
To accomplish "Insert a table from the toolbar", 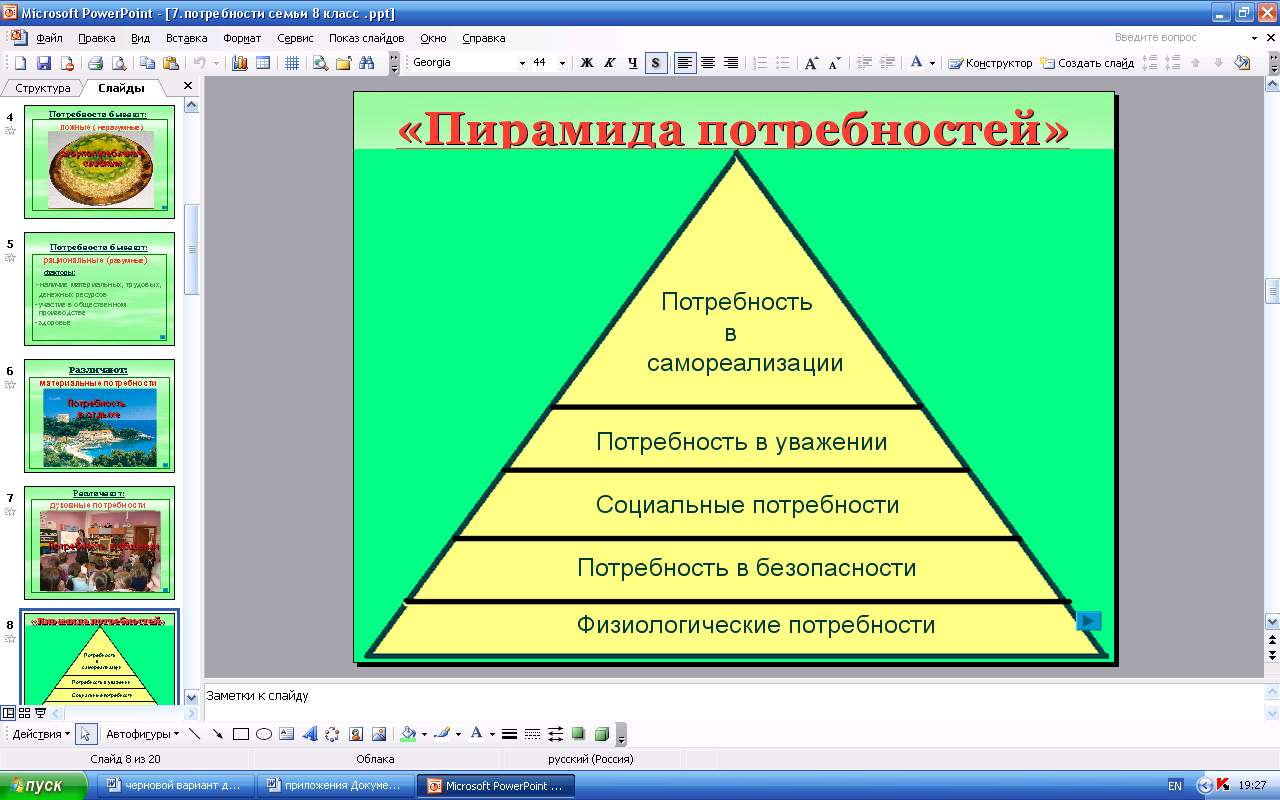I will (263, 63).
